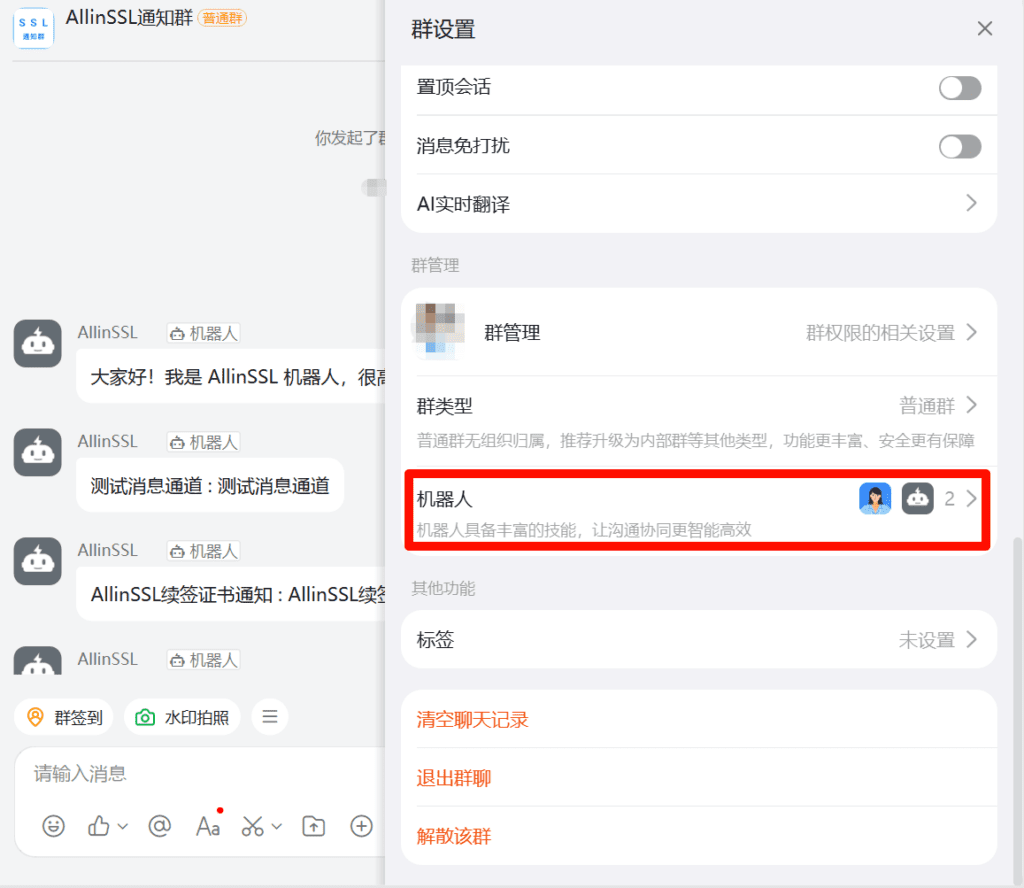Viewport: 1024px width, 888px height.
Task: Open the hamburger menu beside 水印拍照
Action: pos(270,717)
